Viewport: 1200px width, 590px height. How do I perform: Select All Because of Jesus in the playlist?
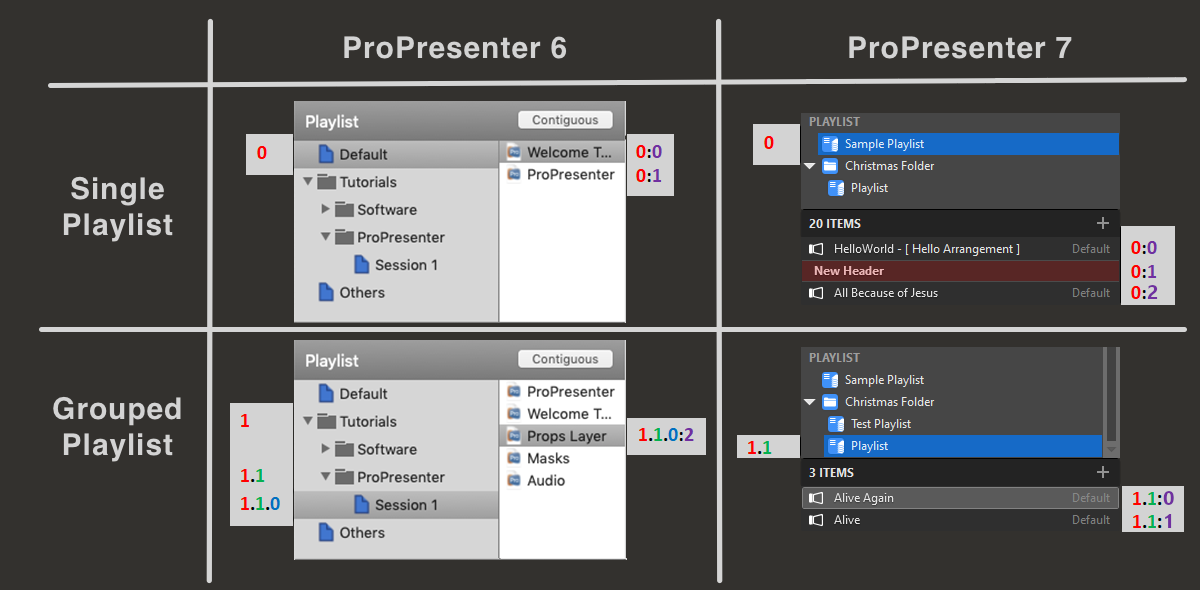[x=887, y=293]
